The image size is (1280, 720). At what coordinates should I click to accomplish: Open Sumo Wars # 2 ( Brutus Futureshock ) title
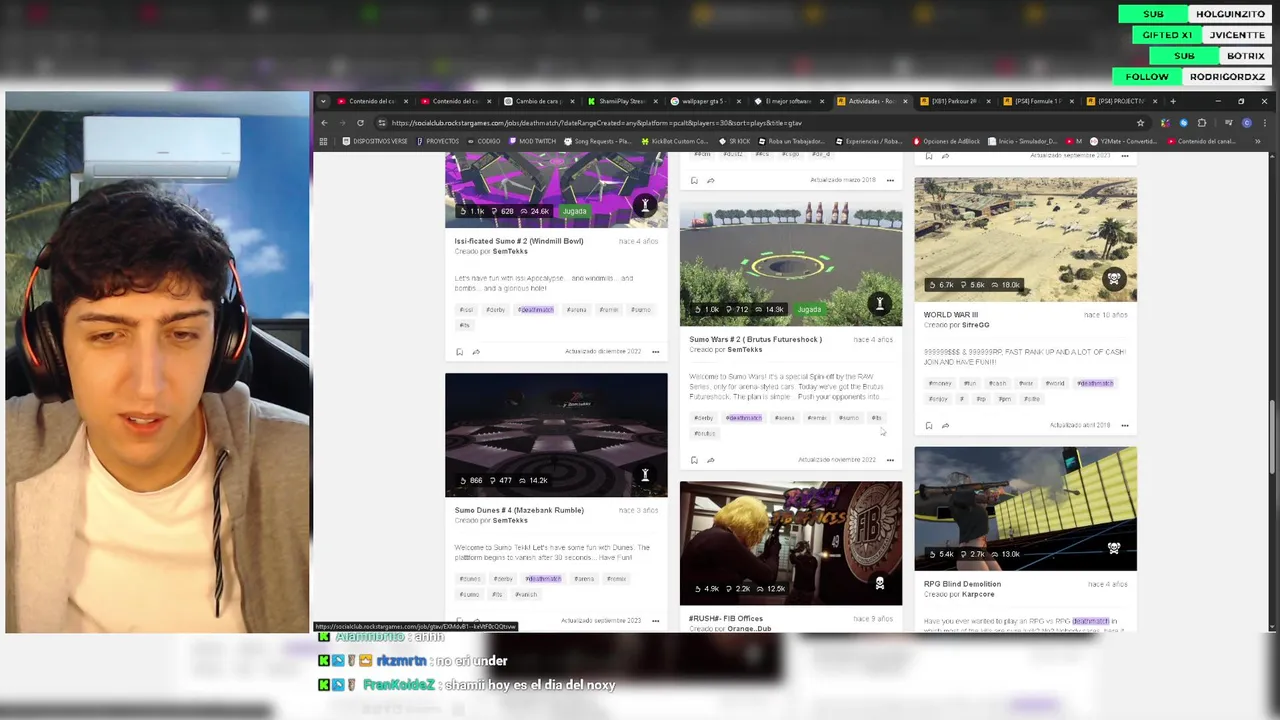(755, 339)
